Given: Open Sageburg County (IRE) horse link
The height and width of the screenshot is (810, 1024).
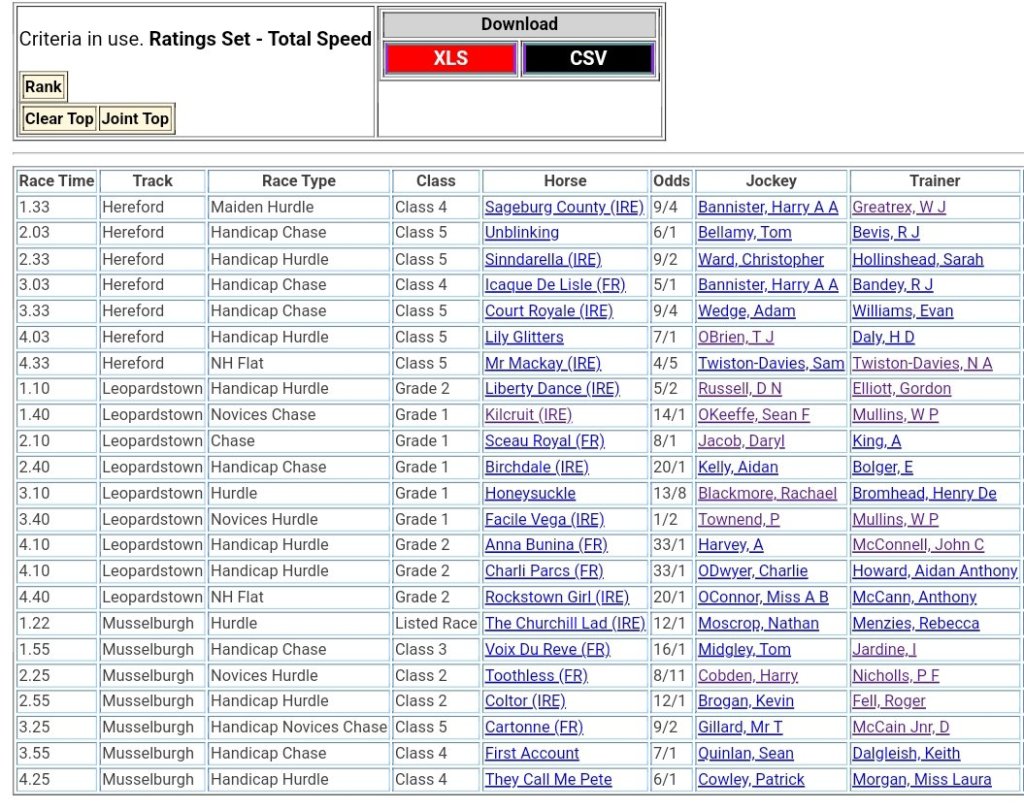Looking at the screenshot, I should pos(564,207).
